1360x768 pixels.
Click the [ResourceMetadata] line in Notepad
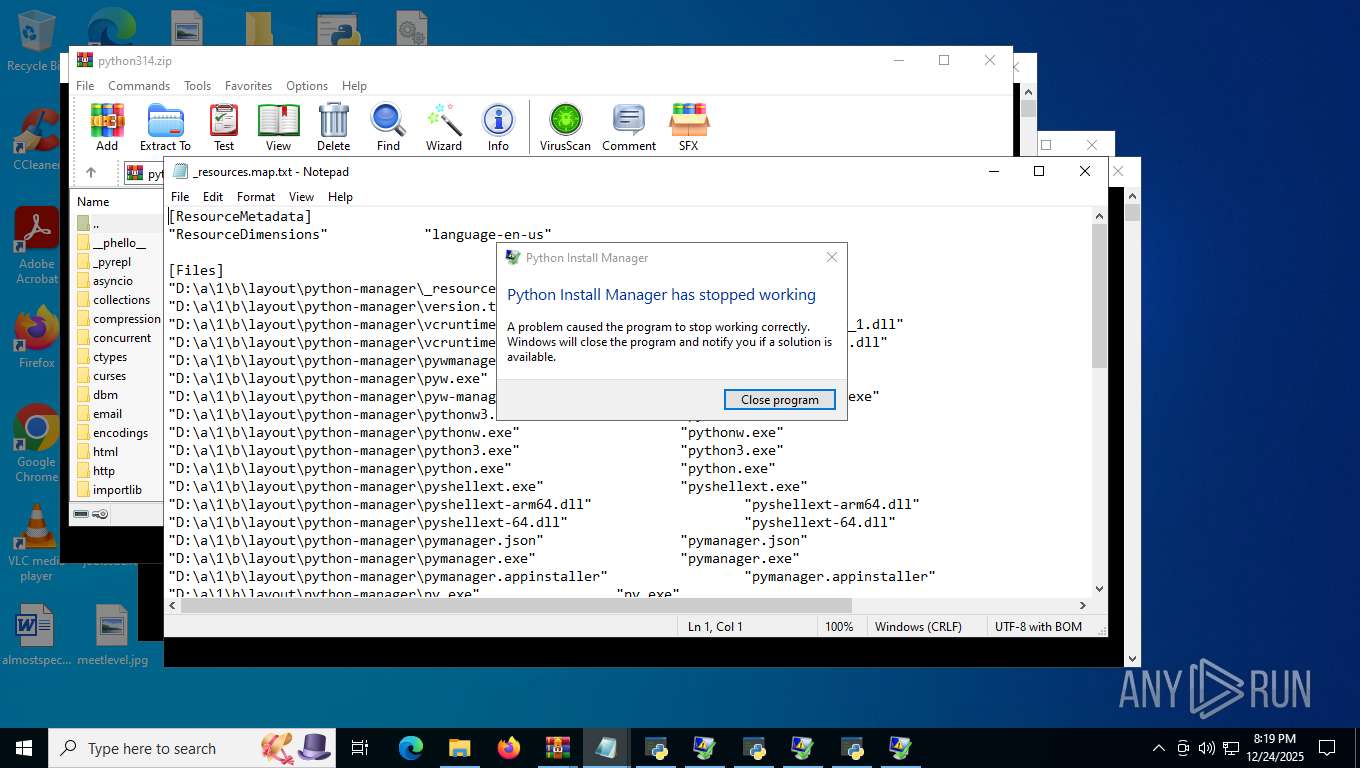[x=240, y=216]
